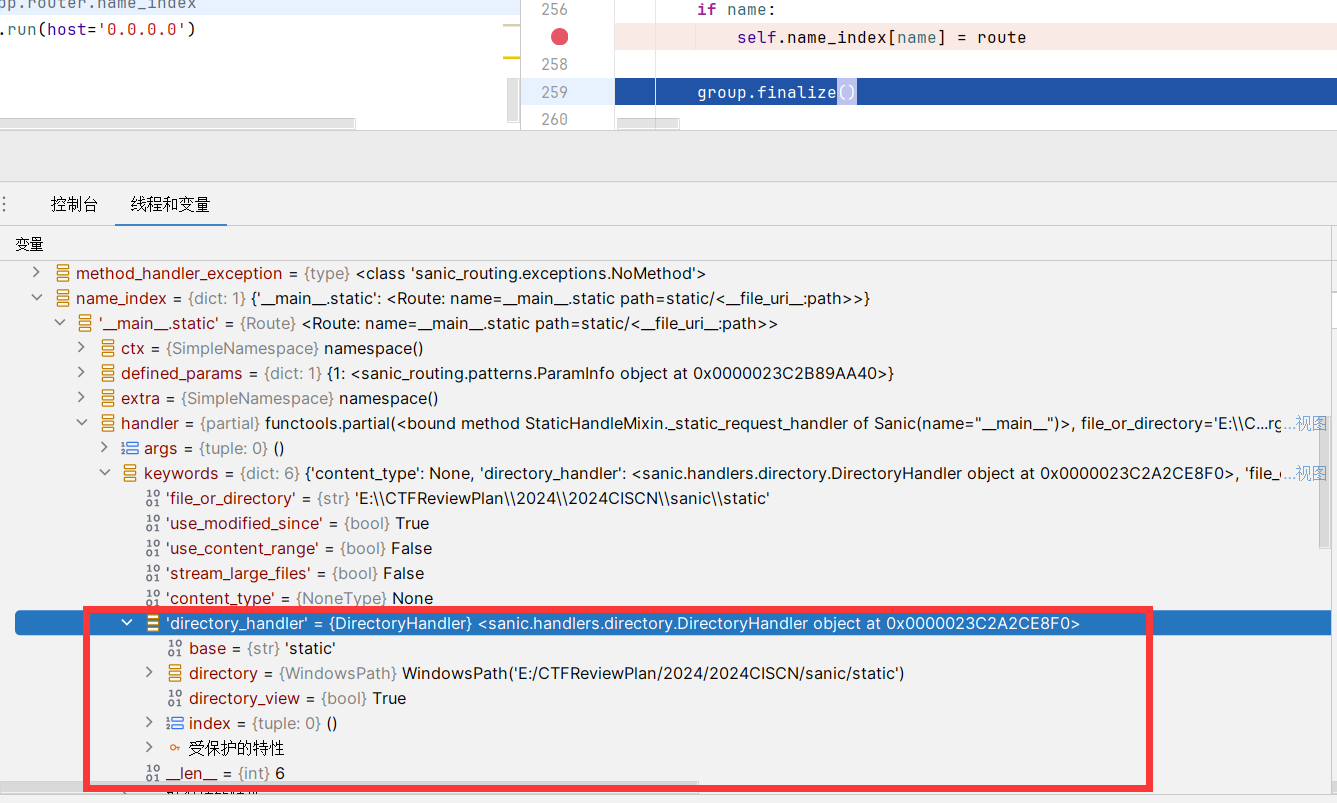Switch to the 线程和变量 tab

pos(170,204)
